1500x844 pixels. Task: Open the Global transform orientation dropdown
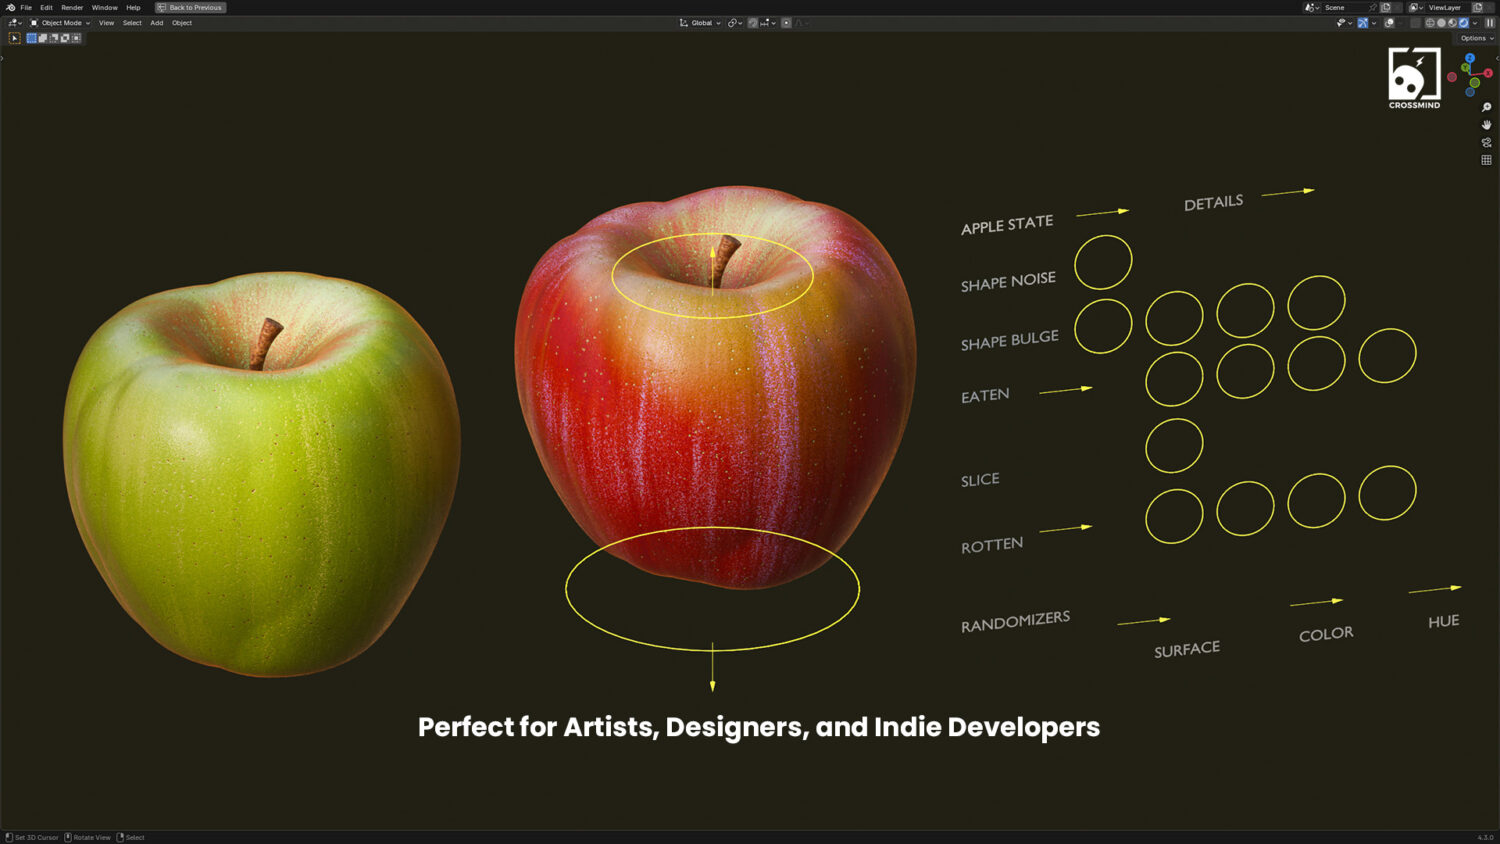pos(700,23)
